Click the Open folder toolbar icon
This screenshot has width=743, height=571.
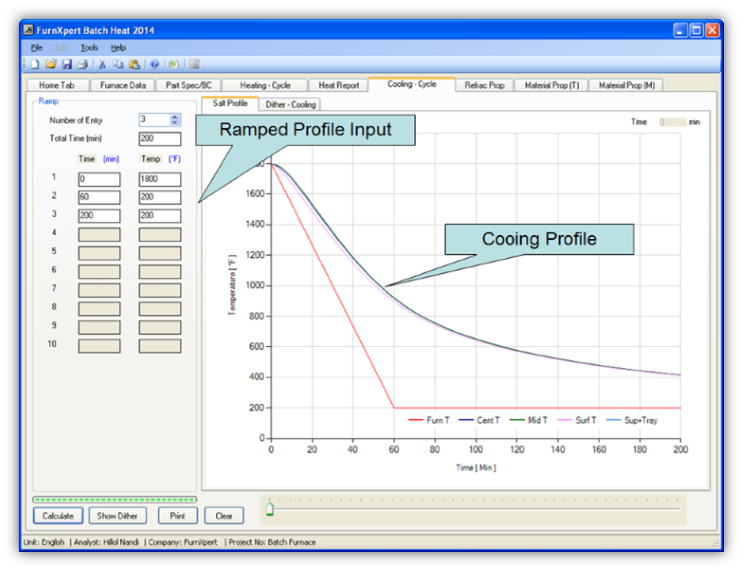click(51, 64)
